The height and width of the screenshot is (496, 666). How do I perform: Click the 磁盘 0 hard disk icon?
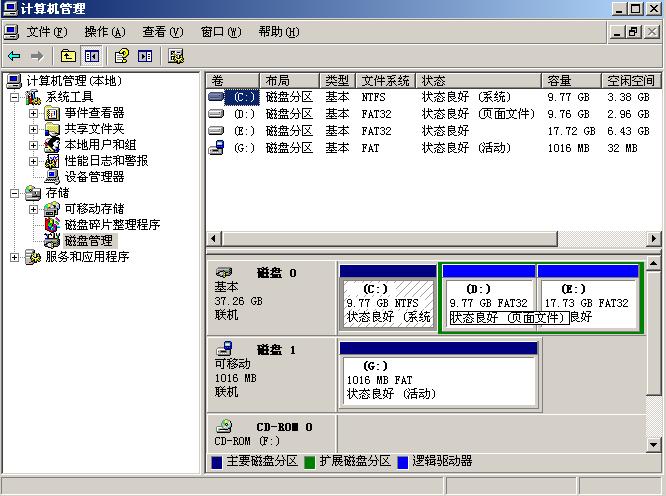click(224, 272)
